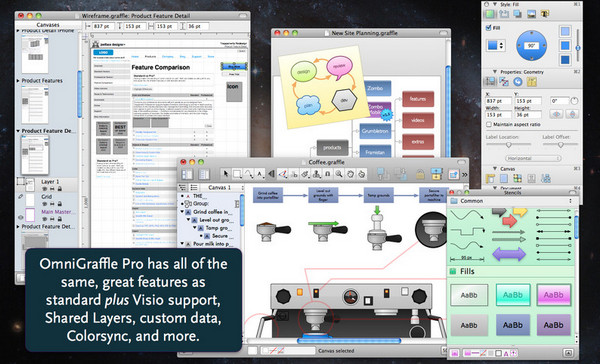
Task: Open the image fill inspector icon
Action: (531, 14)
